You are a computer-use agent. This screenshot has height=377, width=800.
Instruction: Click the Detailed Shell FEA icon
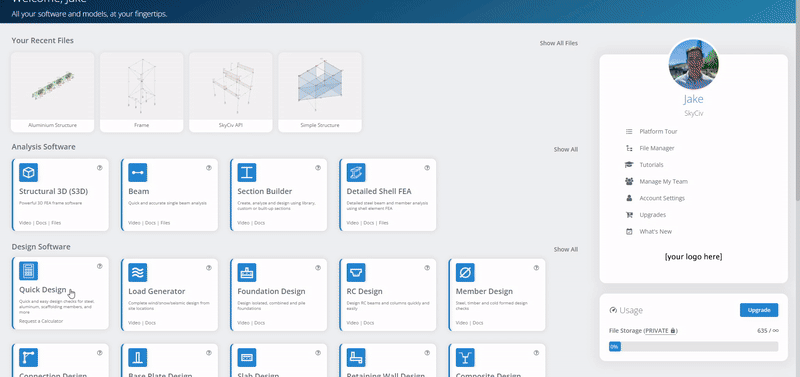356,172
